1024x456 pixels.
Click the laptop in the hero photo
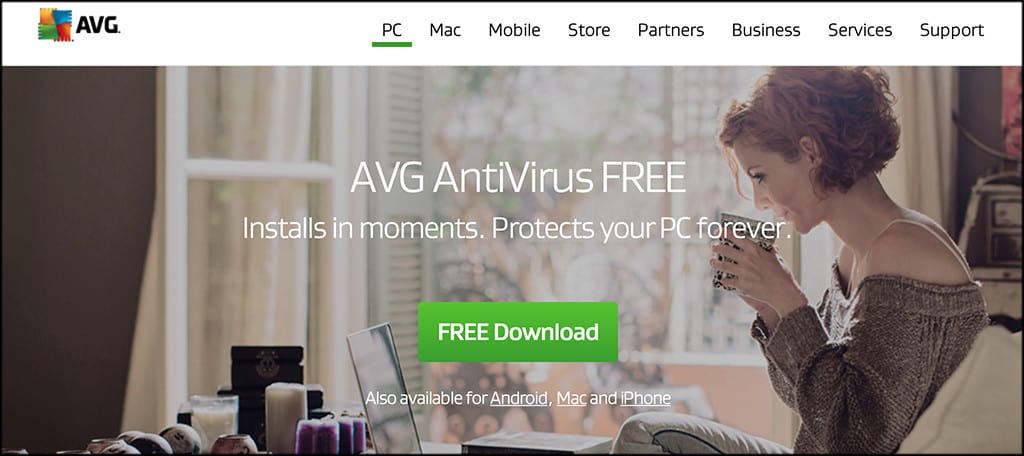click(x=384, y=388)
